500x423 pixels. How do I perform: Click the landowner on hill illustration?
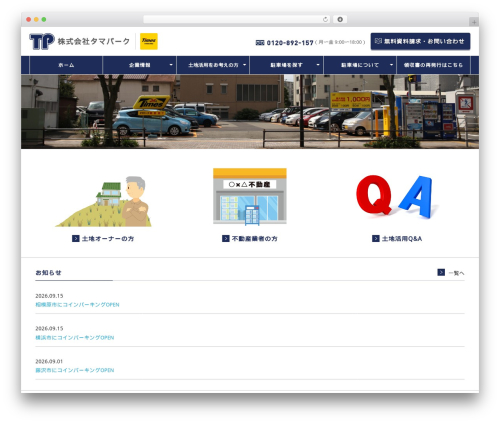103,201
